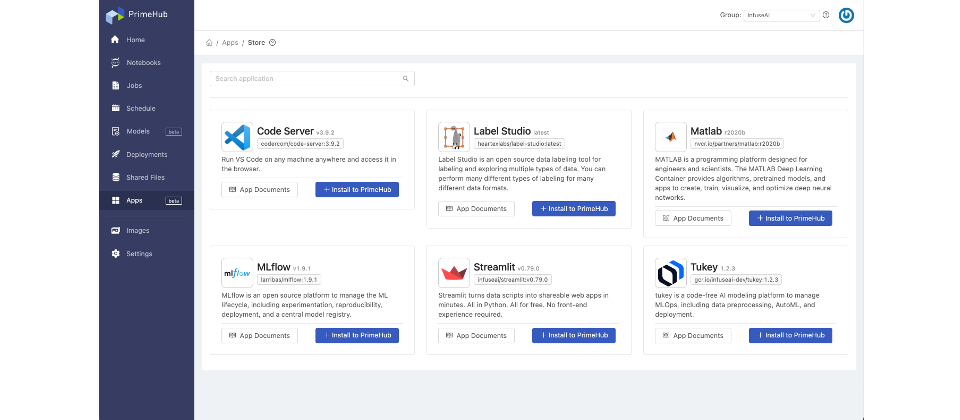The height and width of the screenshot is (420, 960).
Task: Click the search magnifier icon
Action: pyautogui.click(x=405, y=78)
